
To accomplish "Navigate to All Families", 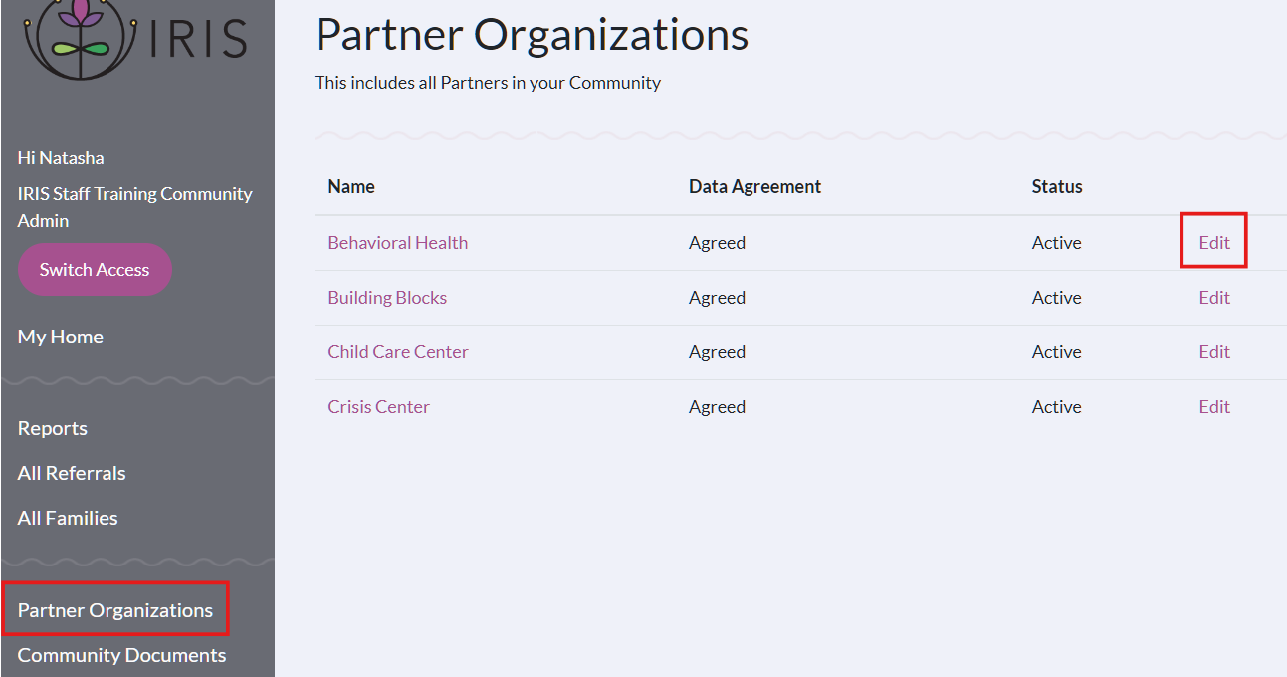I will tap(68, 518).
